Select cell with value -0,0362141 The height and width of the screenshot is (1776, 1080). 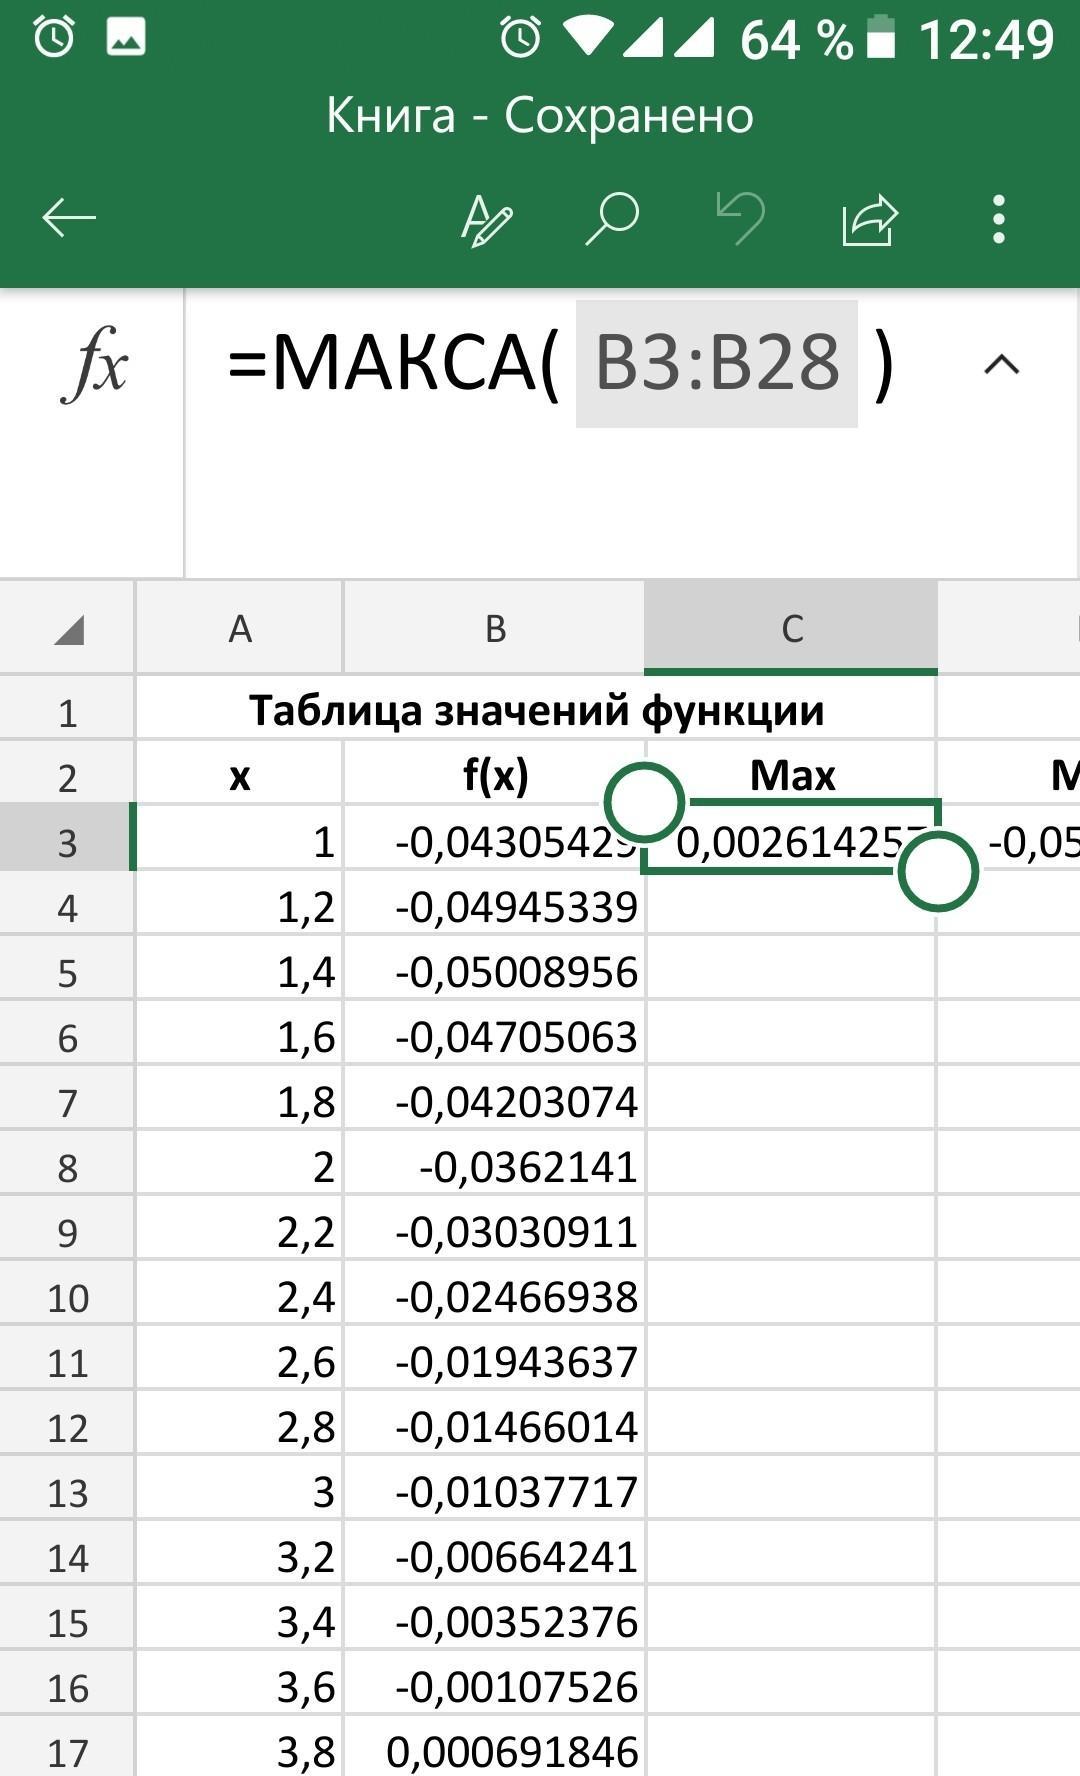point(495,1167)
